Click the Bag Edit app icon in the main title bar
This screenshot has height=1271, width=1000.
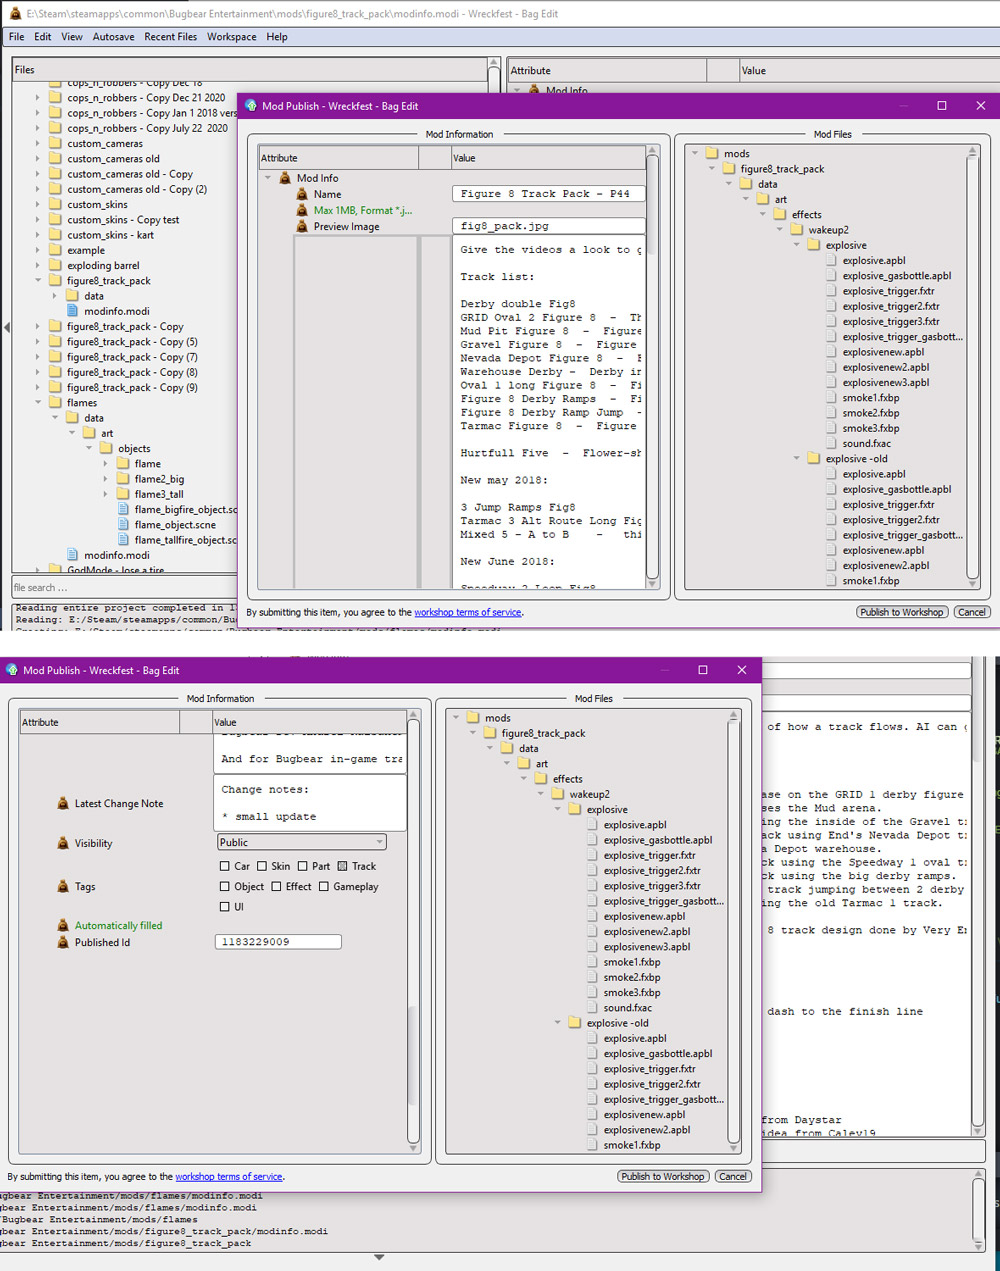click(14, 14)
